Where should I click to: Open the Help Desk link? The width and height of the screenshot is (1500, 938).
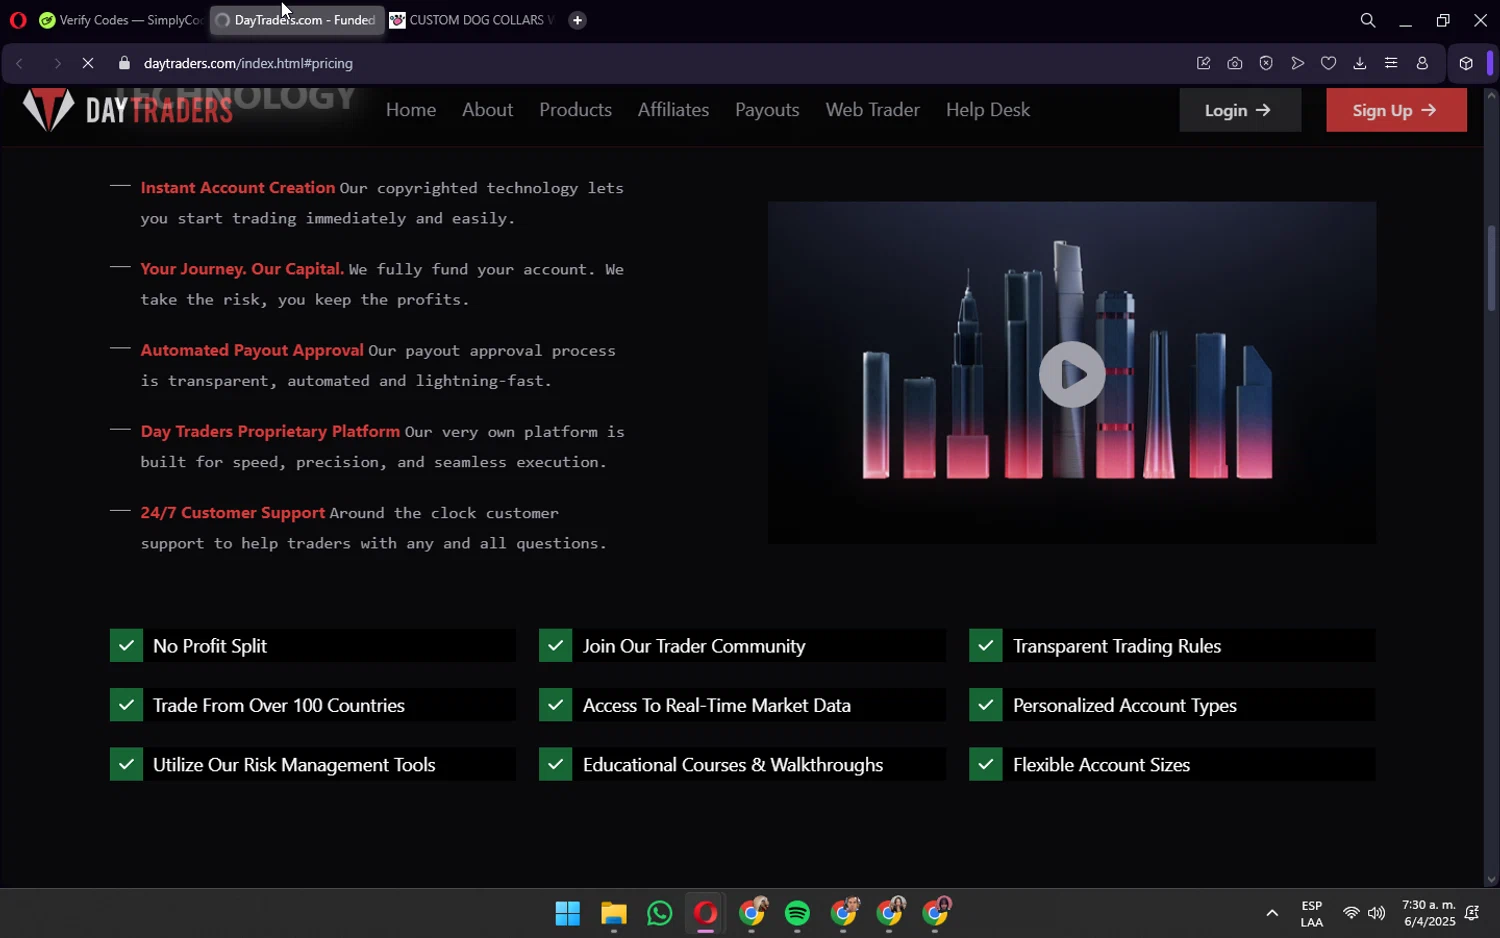point(988,110)
